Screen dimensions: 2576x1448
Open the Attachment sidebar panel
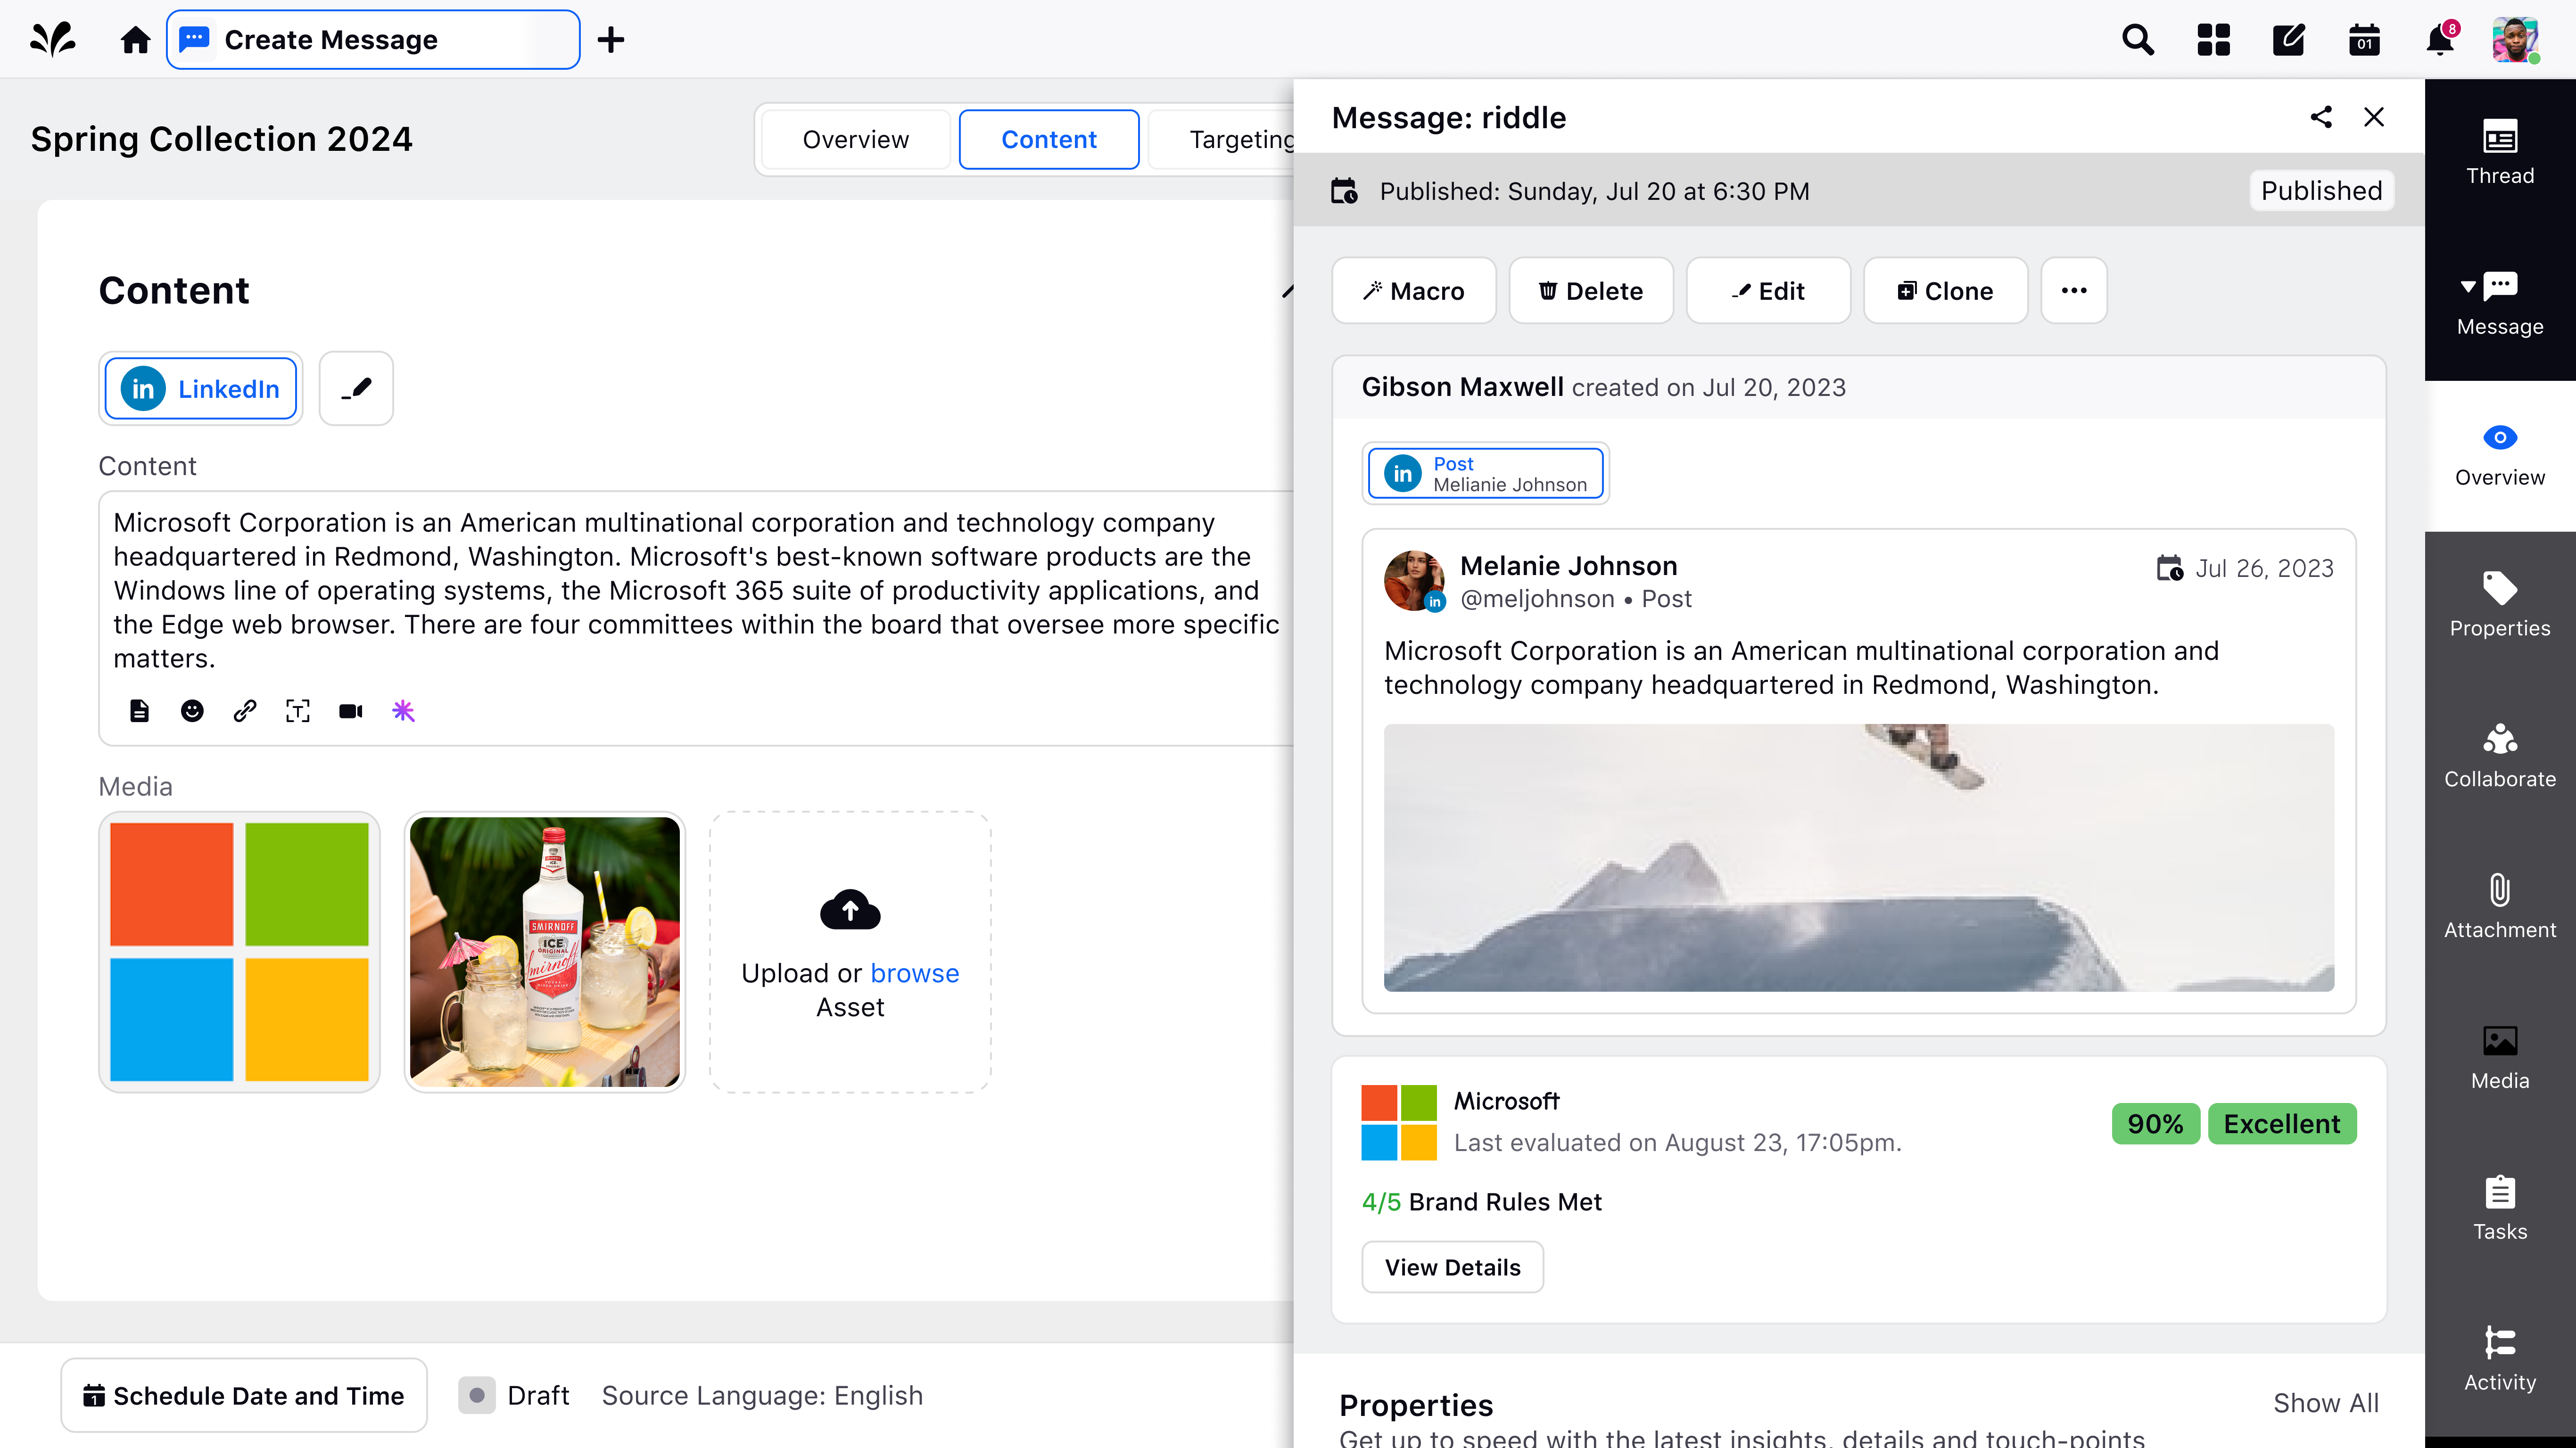[x=2499, y=906]
